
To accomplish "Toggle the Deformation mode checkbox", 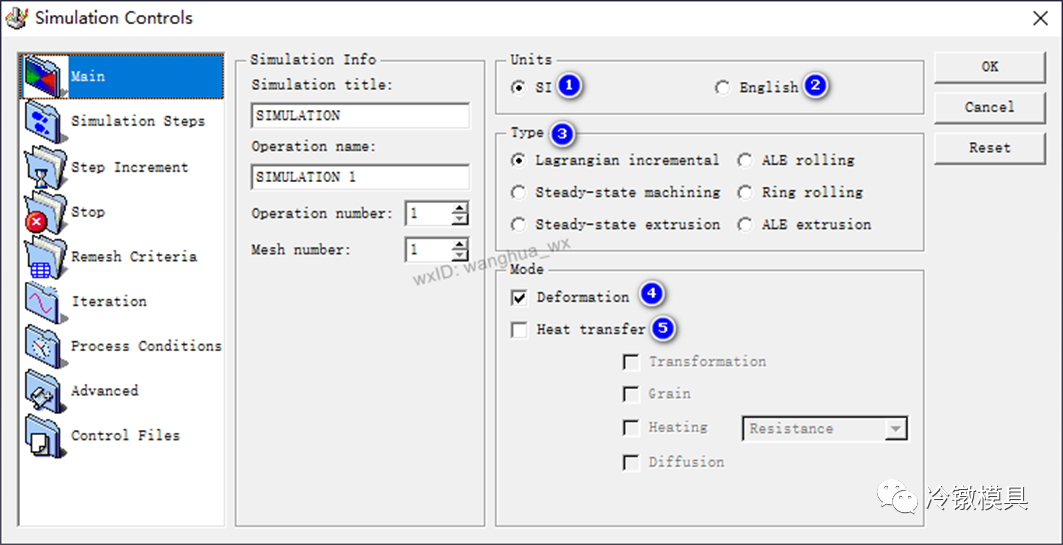I will (520, 298).
